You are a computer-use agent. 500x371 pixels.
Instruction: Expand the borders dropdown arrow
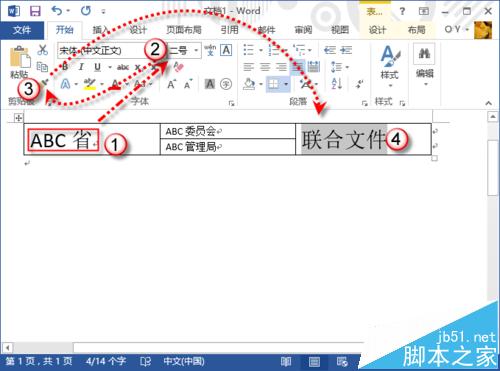[286, 84]
